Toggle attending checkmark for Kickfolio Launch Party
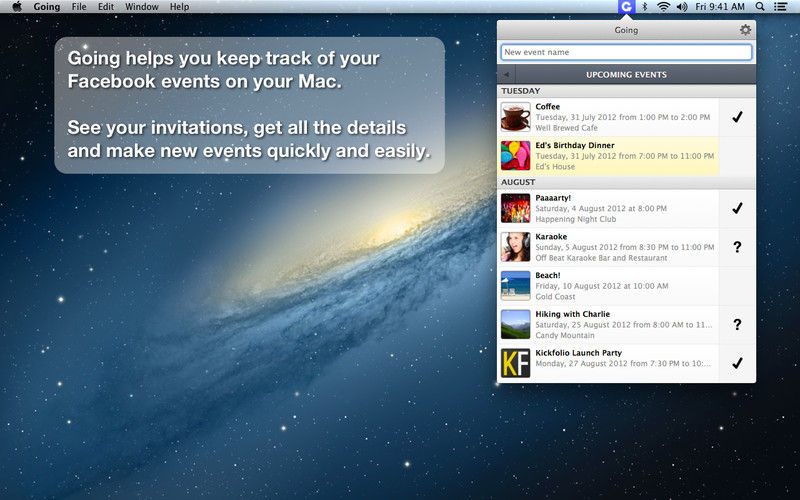This screenshot has height=500, width=800. click(737, 363)
